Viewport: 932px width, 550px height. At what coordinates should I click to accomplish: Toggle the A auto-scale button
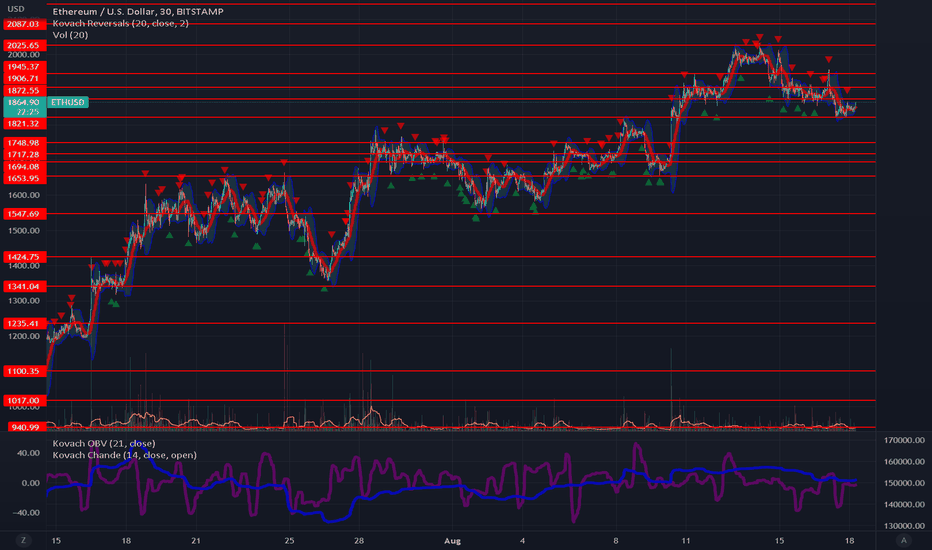[903, 540]
